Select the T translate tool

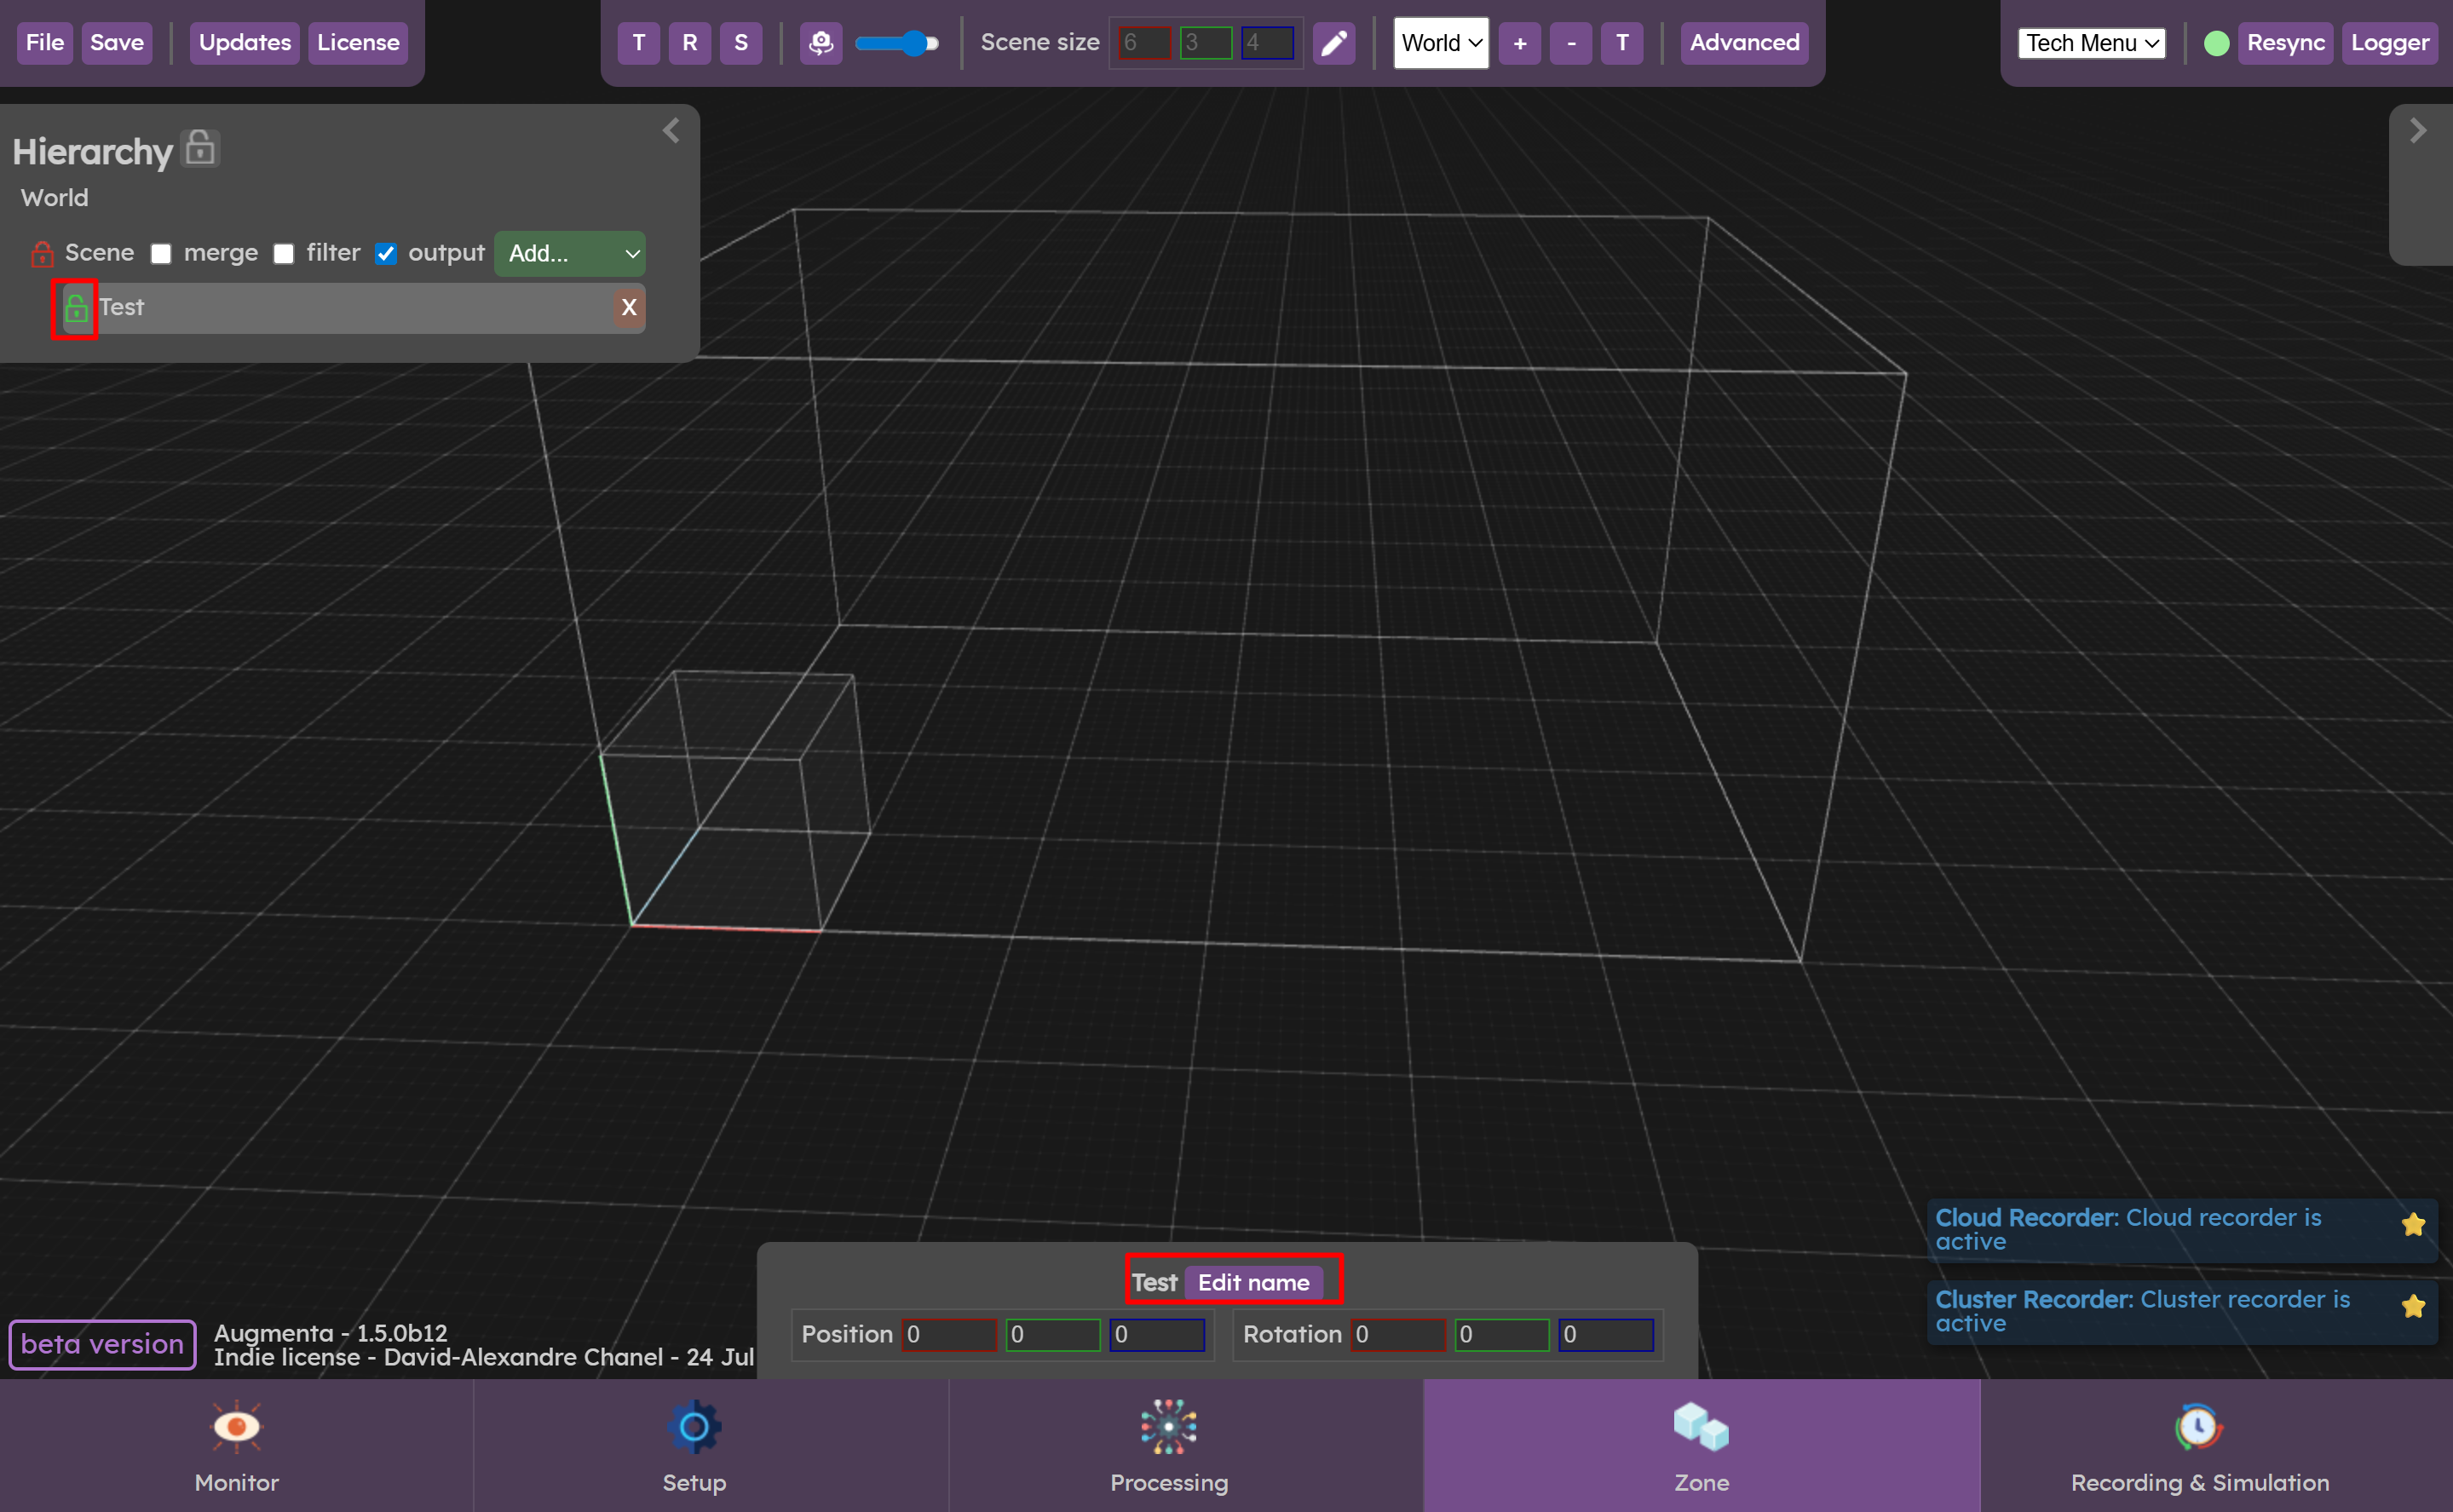pyautogui.click(x=638, y=43)
